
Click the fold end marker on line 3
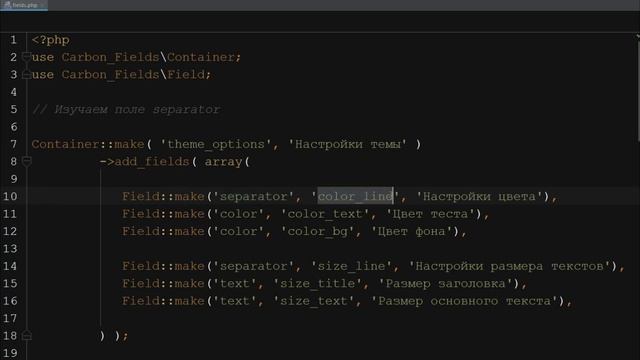[27, 75]
